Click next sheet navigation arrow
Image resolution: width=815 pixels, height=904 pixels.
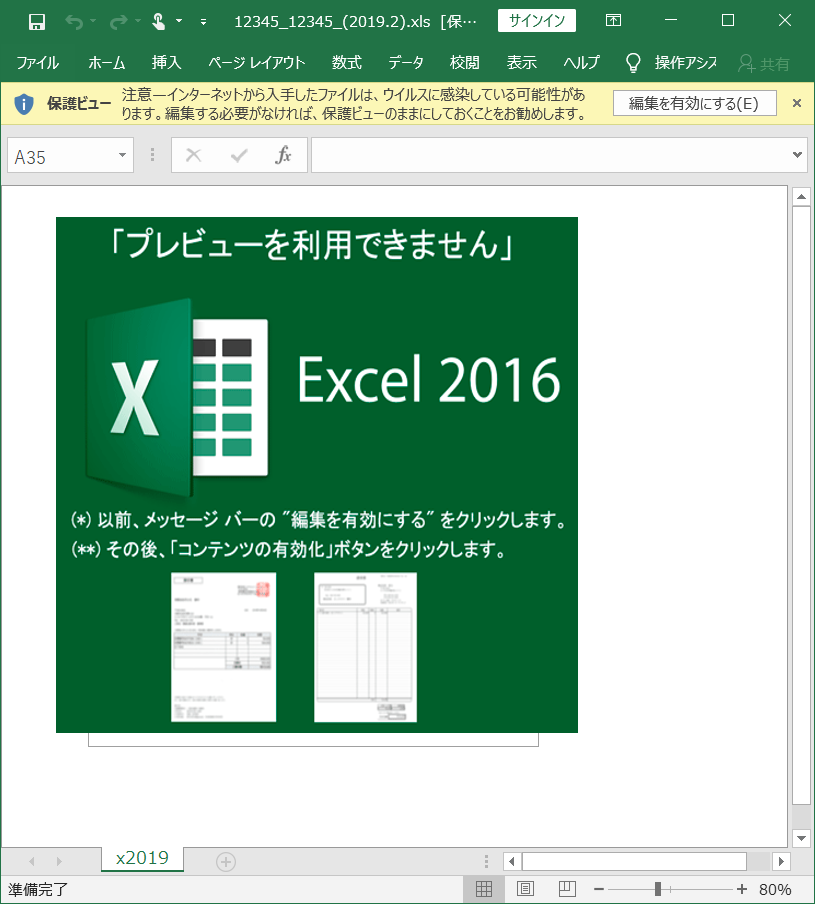click(59, 861)
